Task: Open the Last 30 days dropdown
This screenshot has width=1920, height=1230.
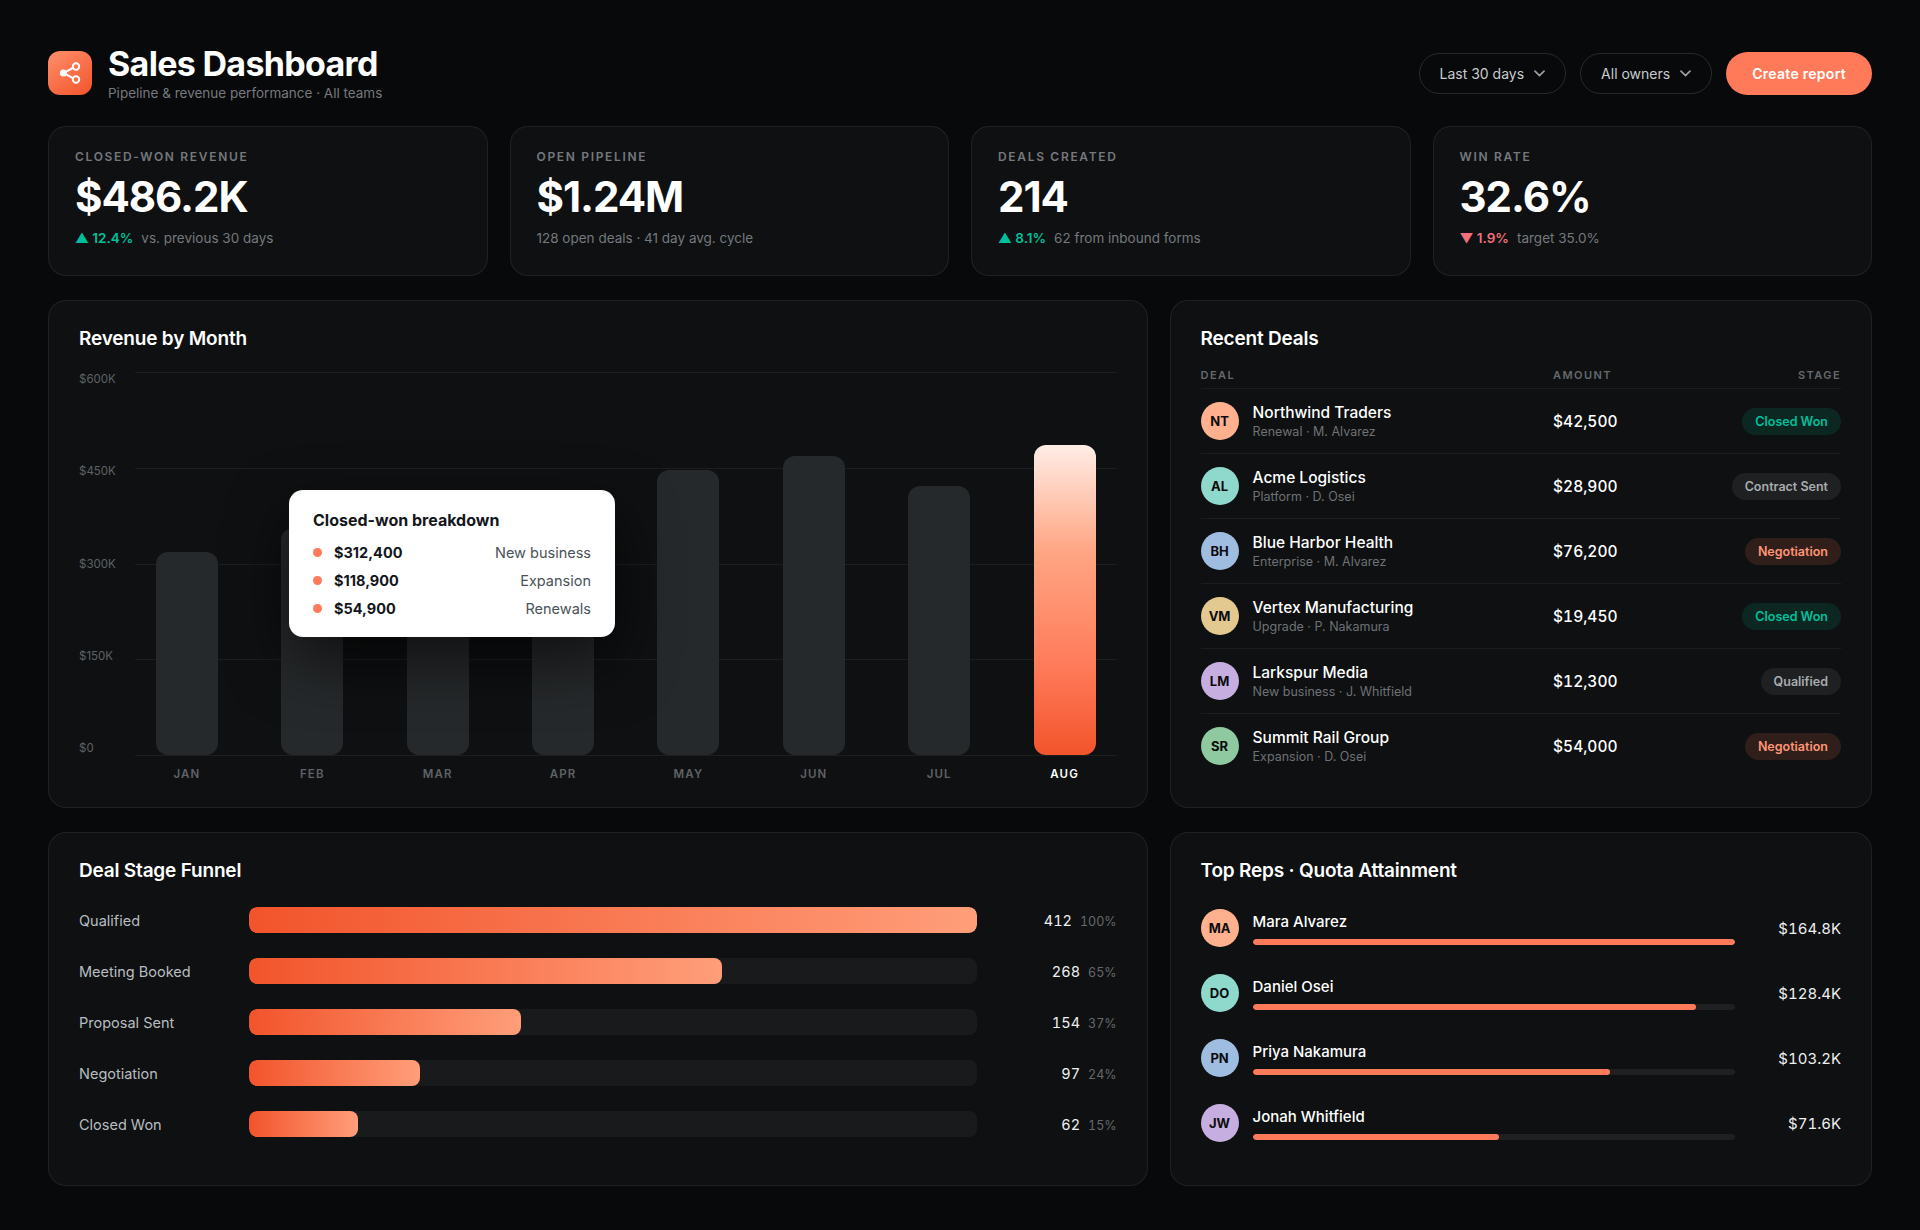Action: pos(1491,74)
